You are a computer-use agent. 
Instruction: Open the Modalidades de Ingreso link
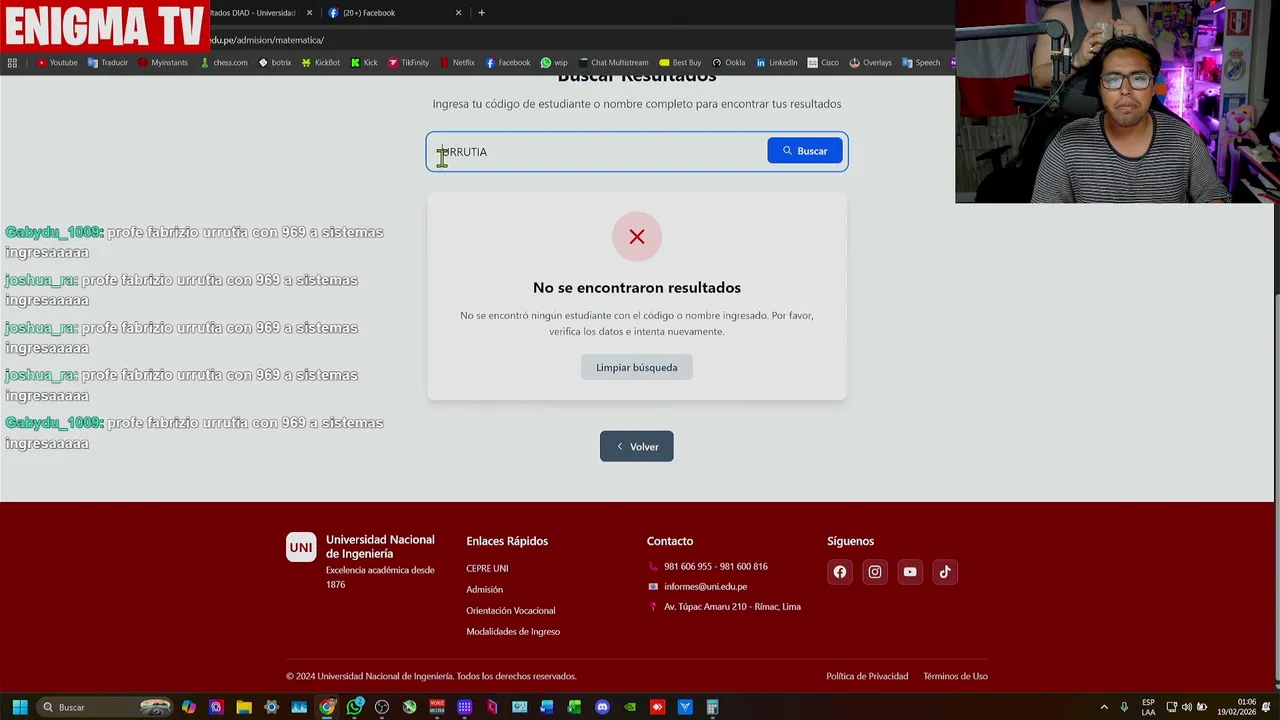(513, 631)
